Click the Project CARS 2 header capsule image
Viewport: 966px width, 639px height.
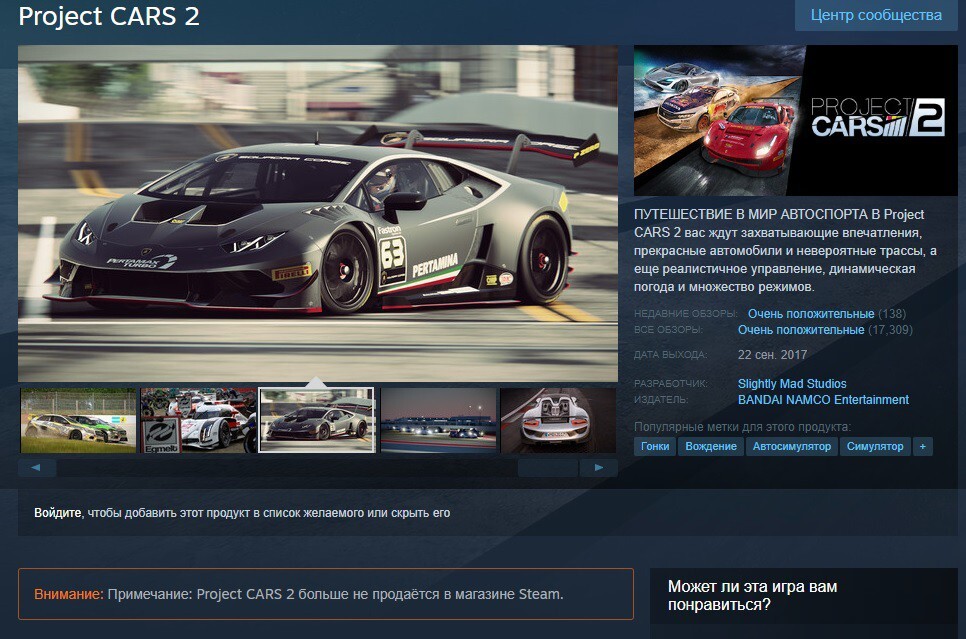(x=795, y=120)
